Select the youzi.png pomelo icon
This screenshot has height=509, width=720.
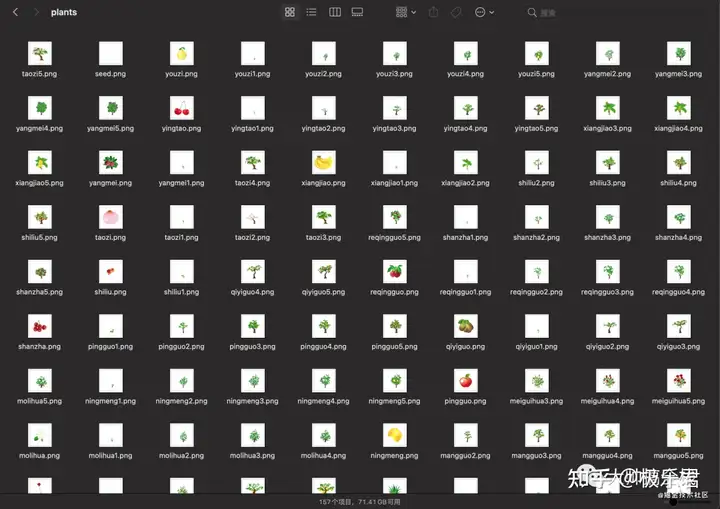tap(181, 53)
